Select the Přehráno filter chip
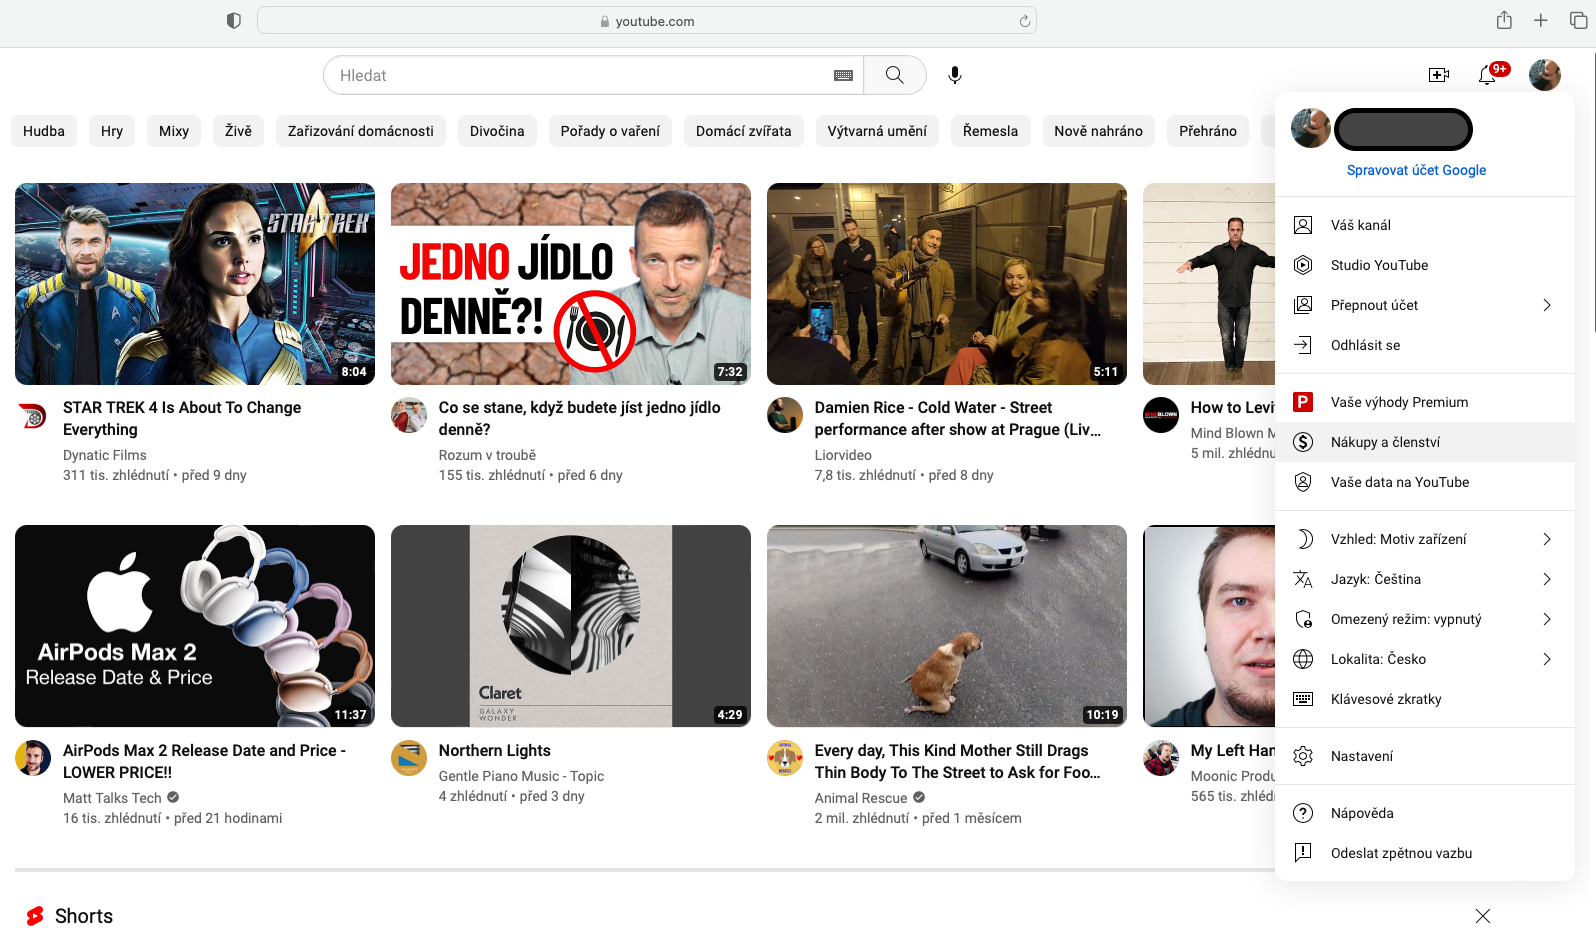Screen dimensions: 1596x936 pyautogui.click(x=1208, y=131)
